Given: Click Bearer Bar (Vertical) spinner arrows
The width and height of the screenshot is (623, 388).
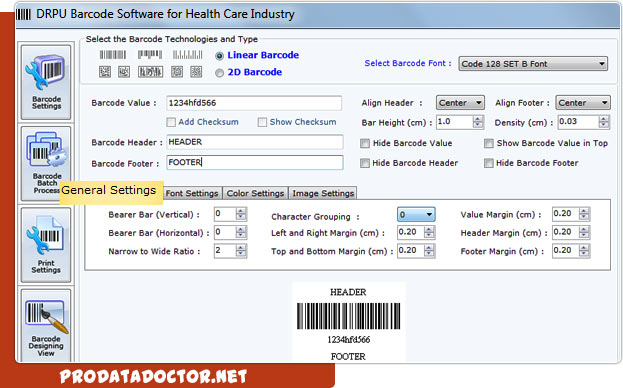Looking at the screenshot, I should coord(241,214).
